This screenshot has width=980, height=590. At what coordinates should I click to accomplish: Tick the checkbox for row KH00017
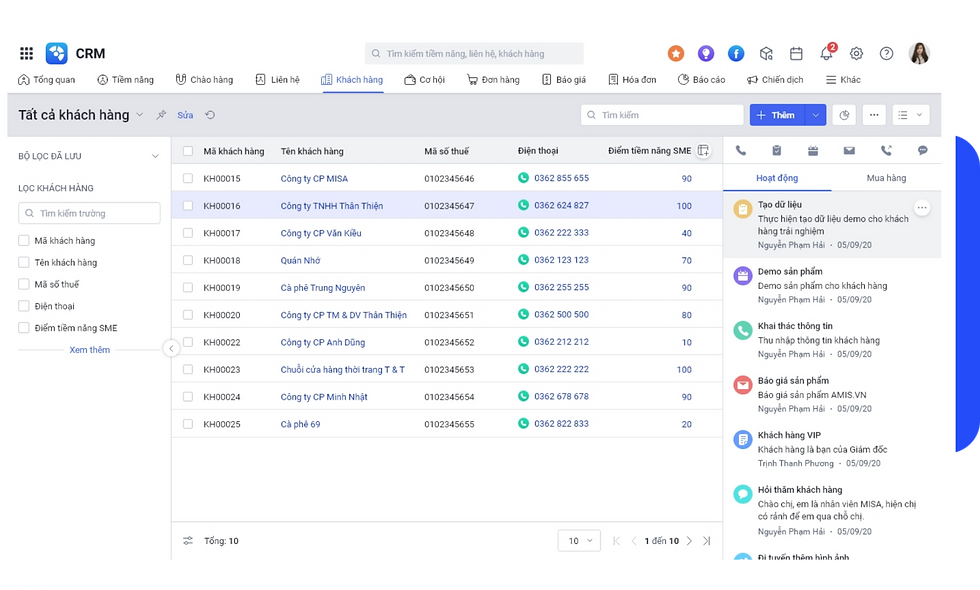point(187,233)
